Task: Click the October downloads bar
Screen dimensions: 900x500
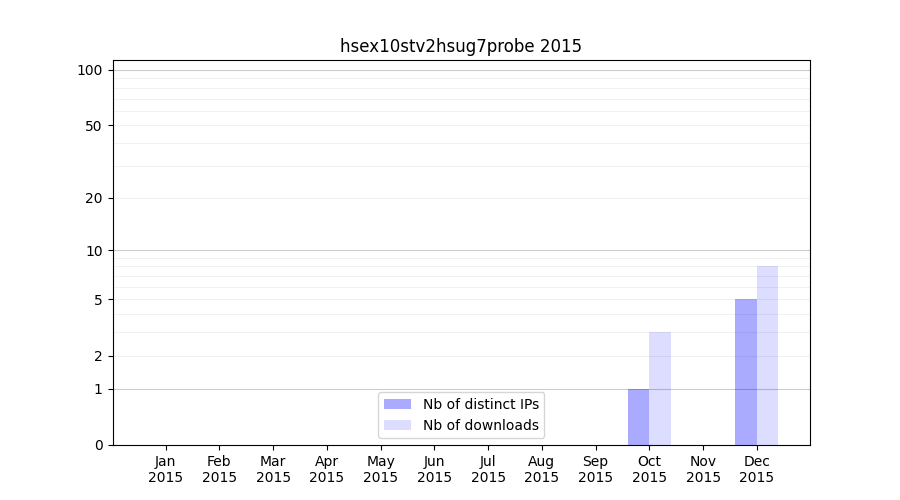Action: [x=660, y=389]
